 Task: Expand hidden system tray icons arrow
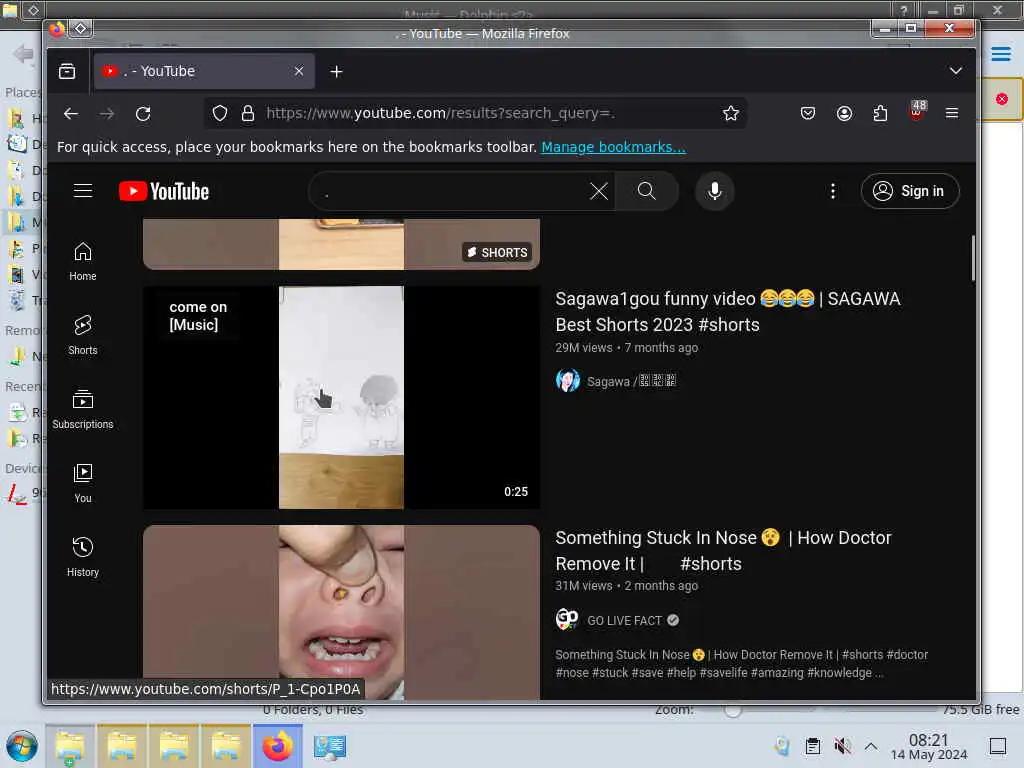(871, 746)
